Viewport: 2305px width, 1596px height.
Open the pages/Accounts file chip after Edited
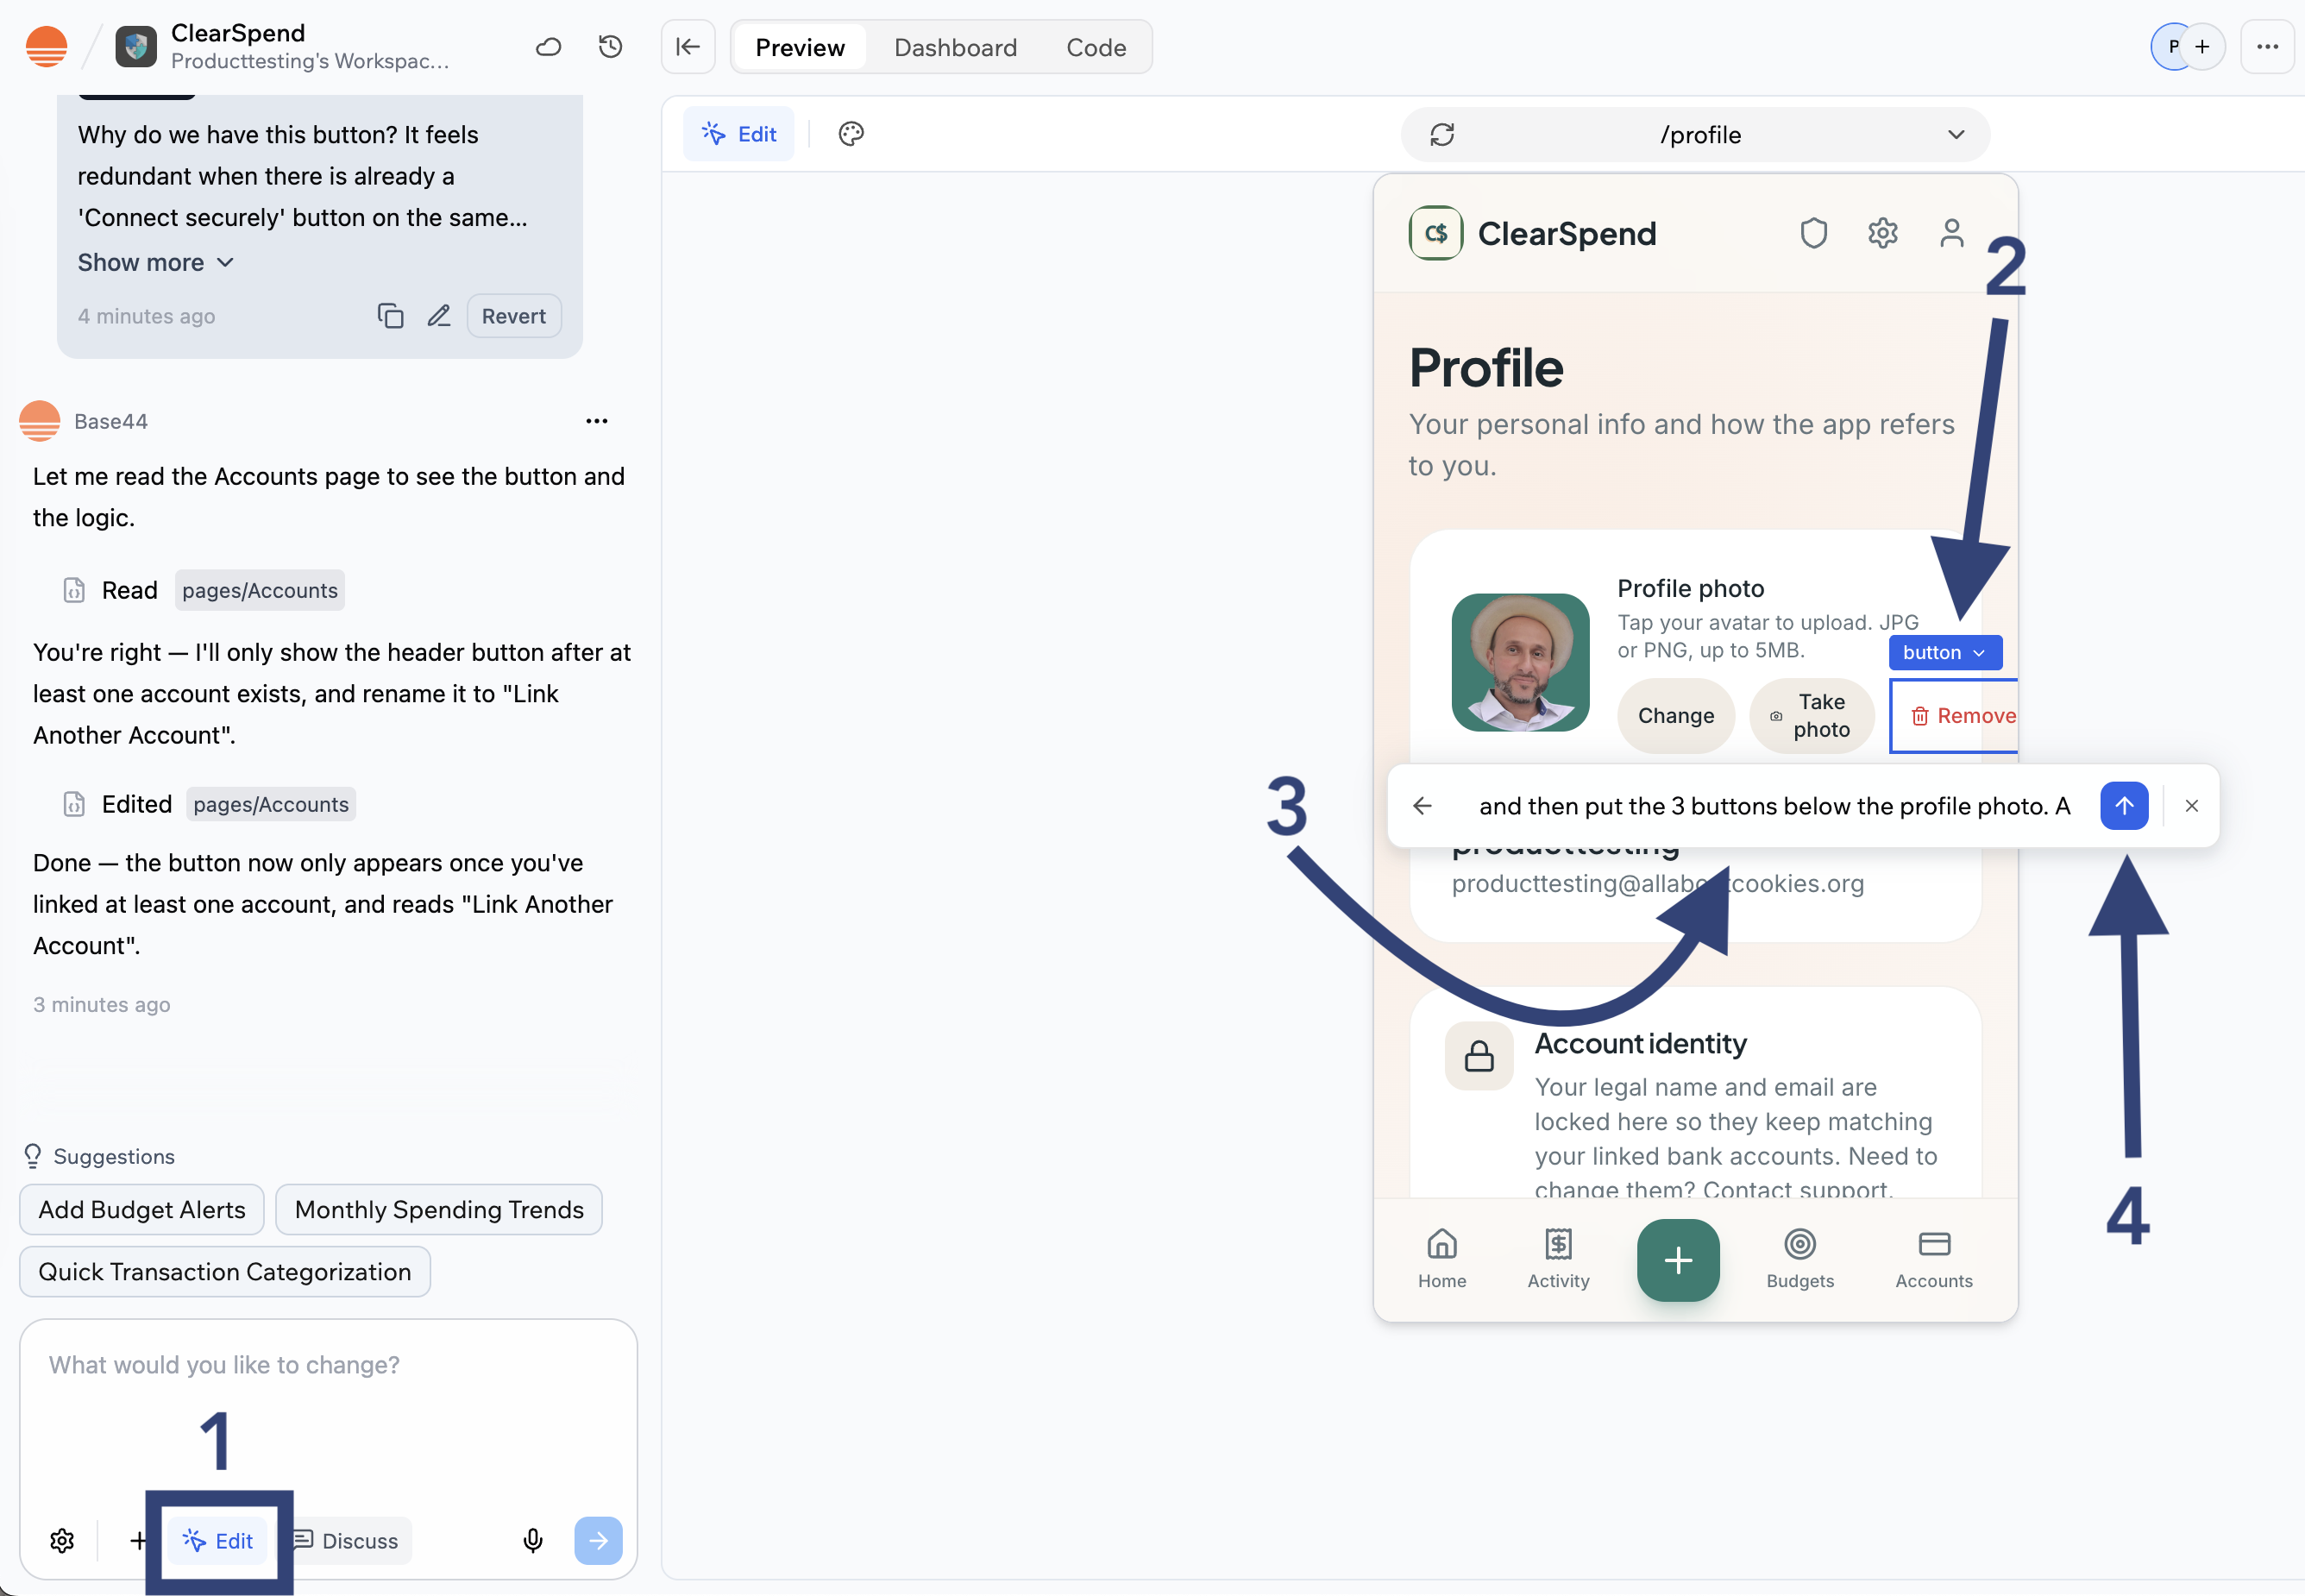pos(271,804)
